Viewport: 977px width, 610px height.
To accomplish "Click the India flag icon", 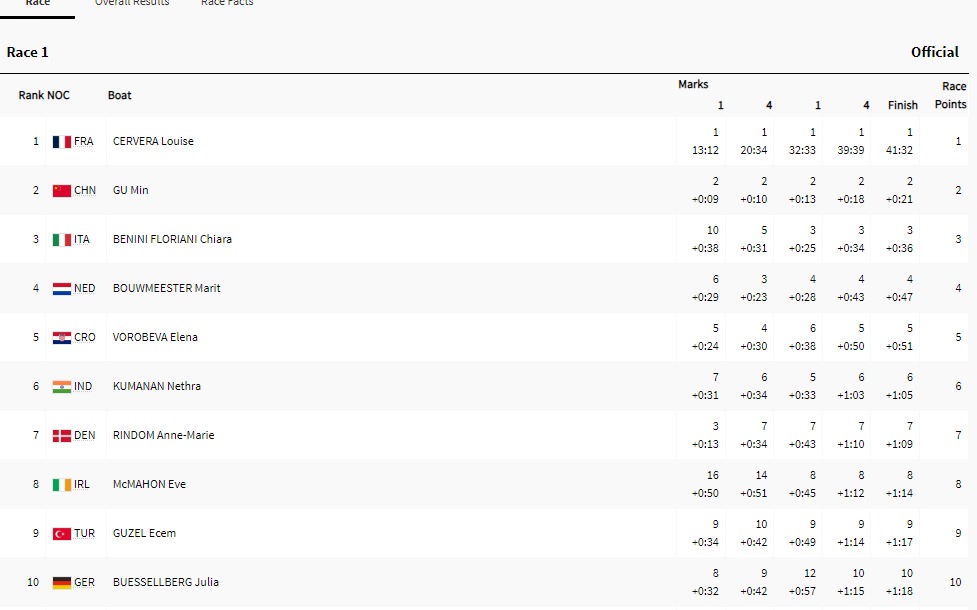I will (x=62, y=387).
